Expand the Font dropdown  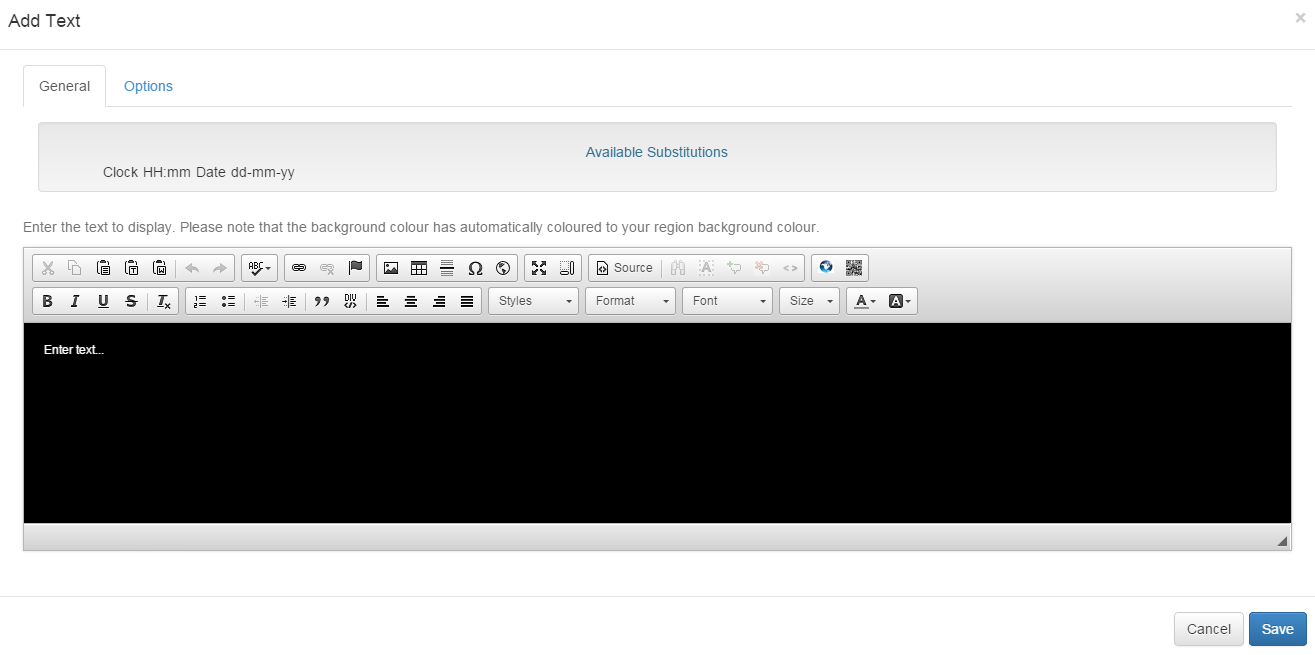(x=727, y=301)
